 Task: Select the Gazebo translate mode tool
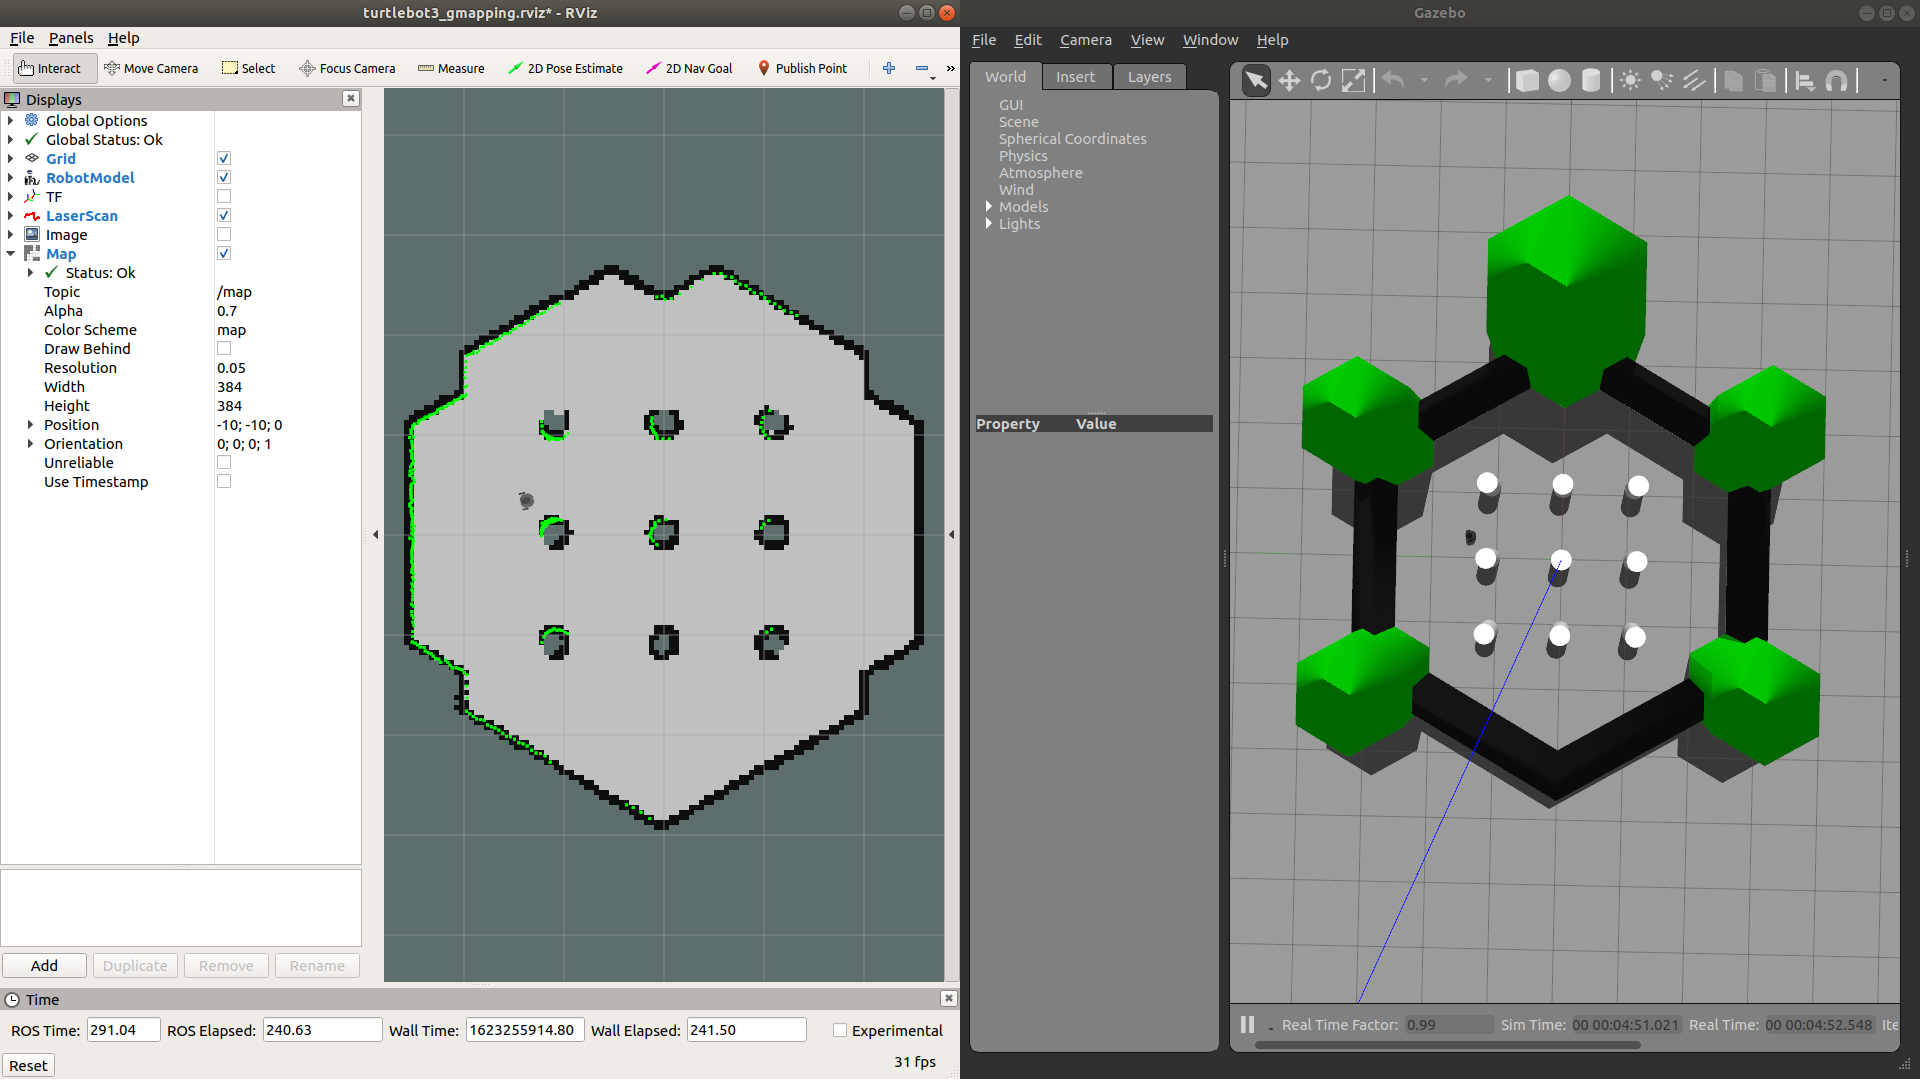coord(1289,81)
